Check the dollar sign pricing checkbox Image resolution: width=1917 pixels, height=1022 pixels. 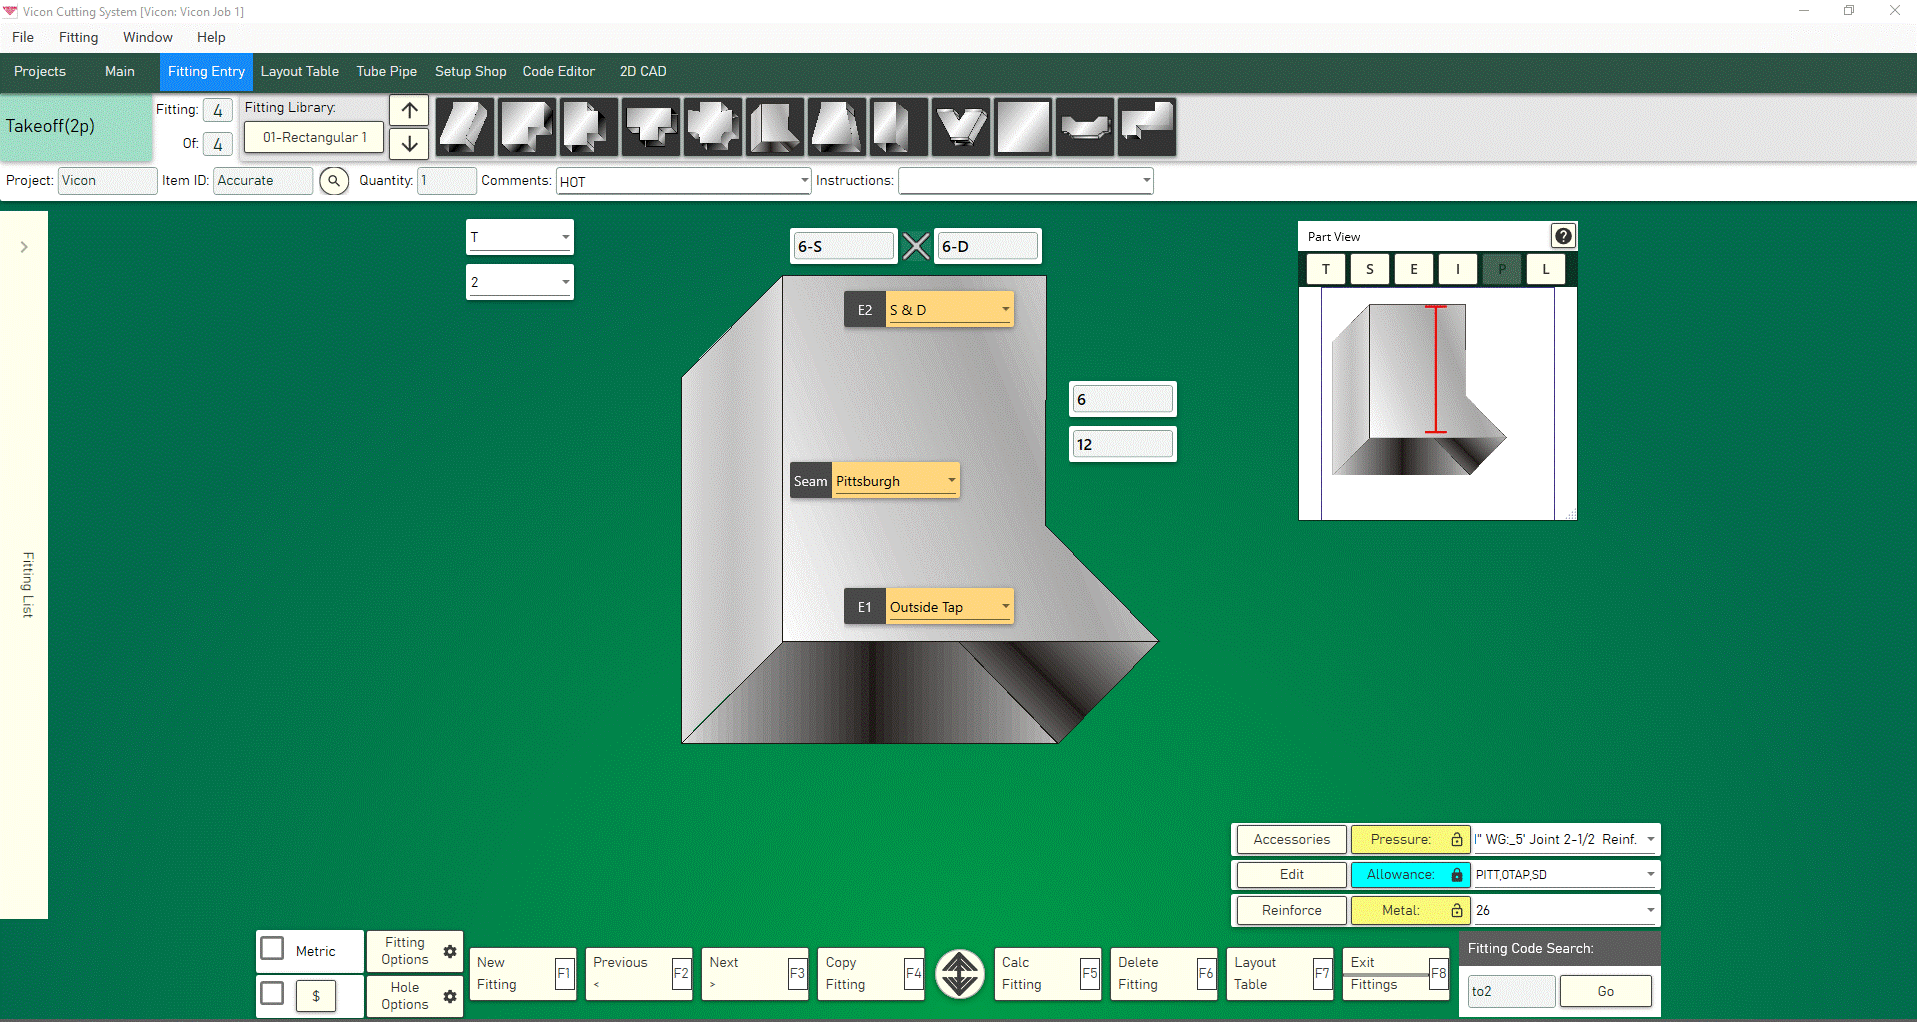pyautogui.click(x=271, y=994)
